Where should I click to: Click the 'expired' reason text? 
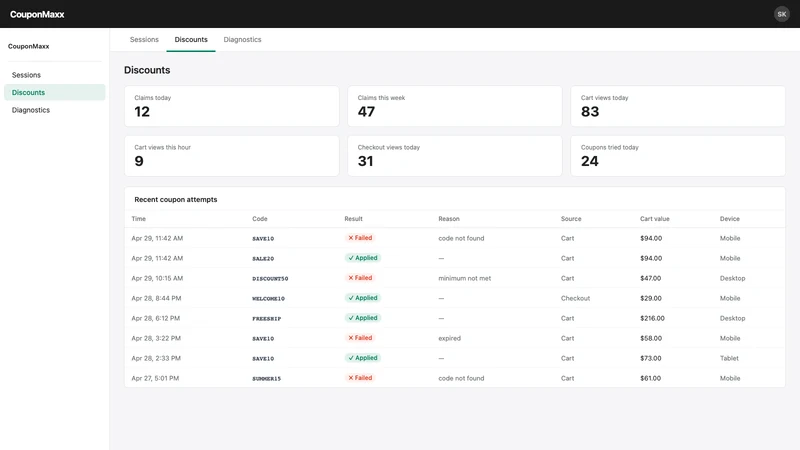[449, 338]
